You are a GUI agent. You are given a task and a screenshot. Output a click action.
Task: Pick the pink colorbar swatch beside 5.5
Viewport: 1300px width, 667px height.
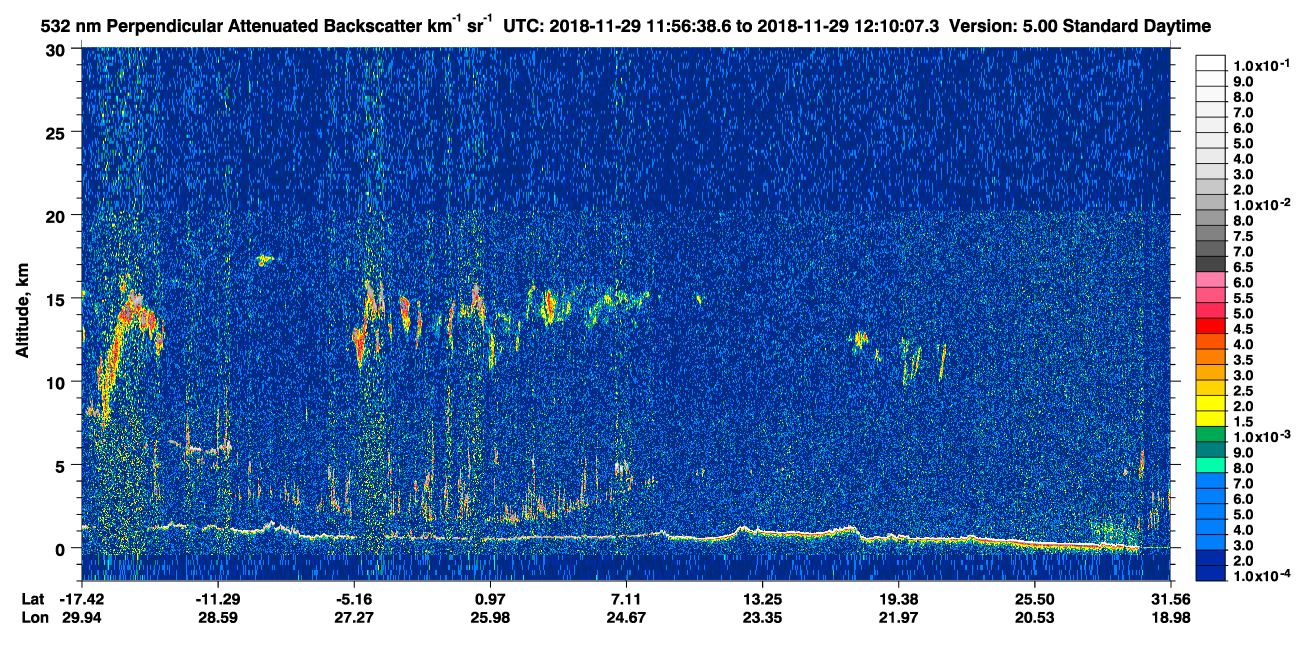click(x=1211, y=295)
